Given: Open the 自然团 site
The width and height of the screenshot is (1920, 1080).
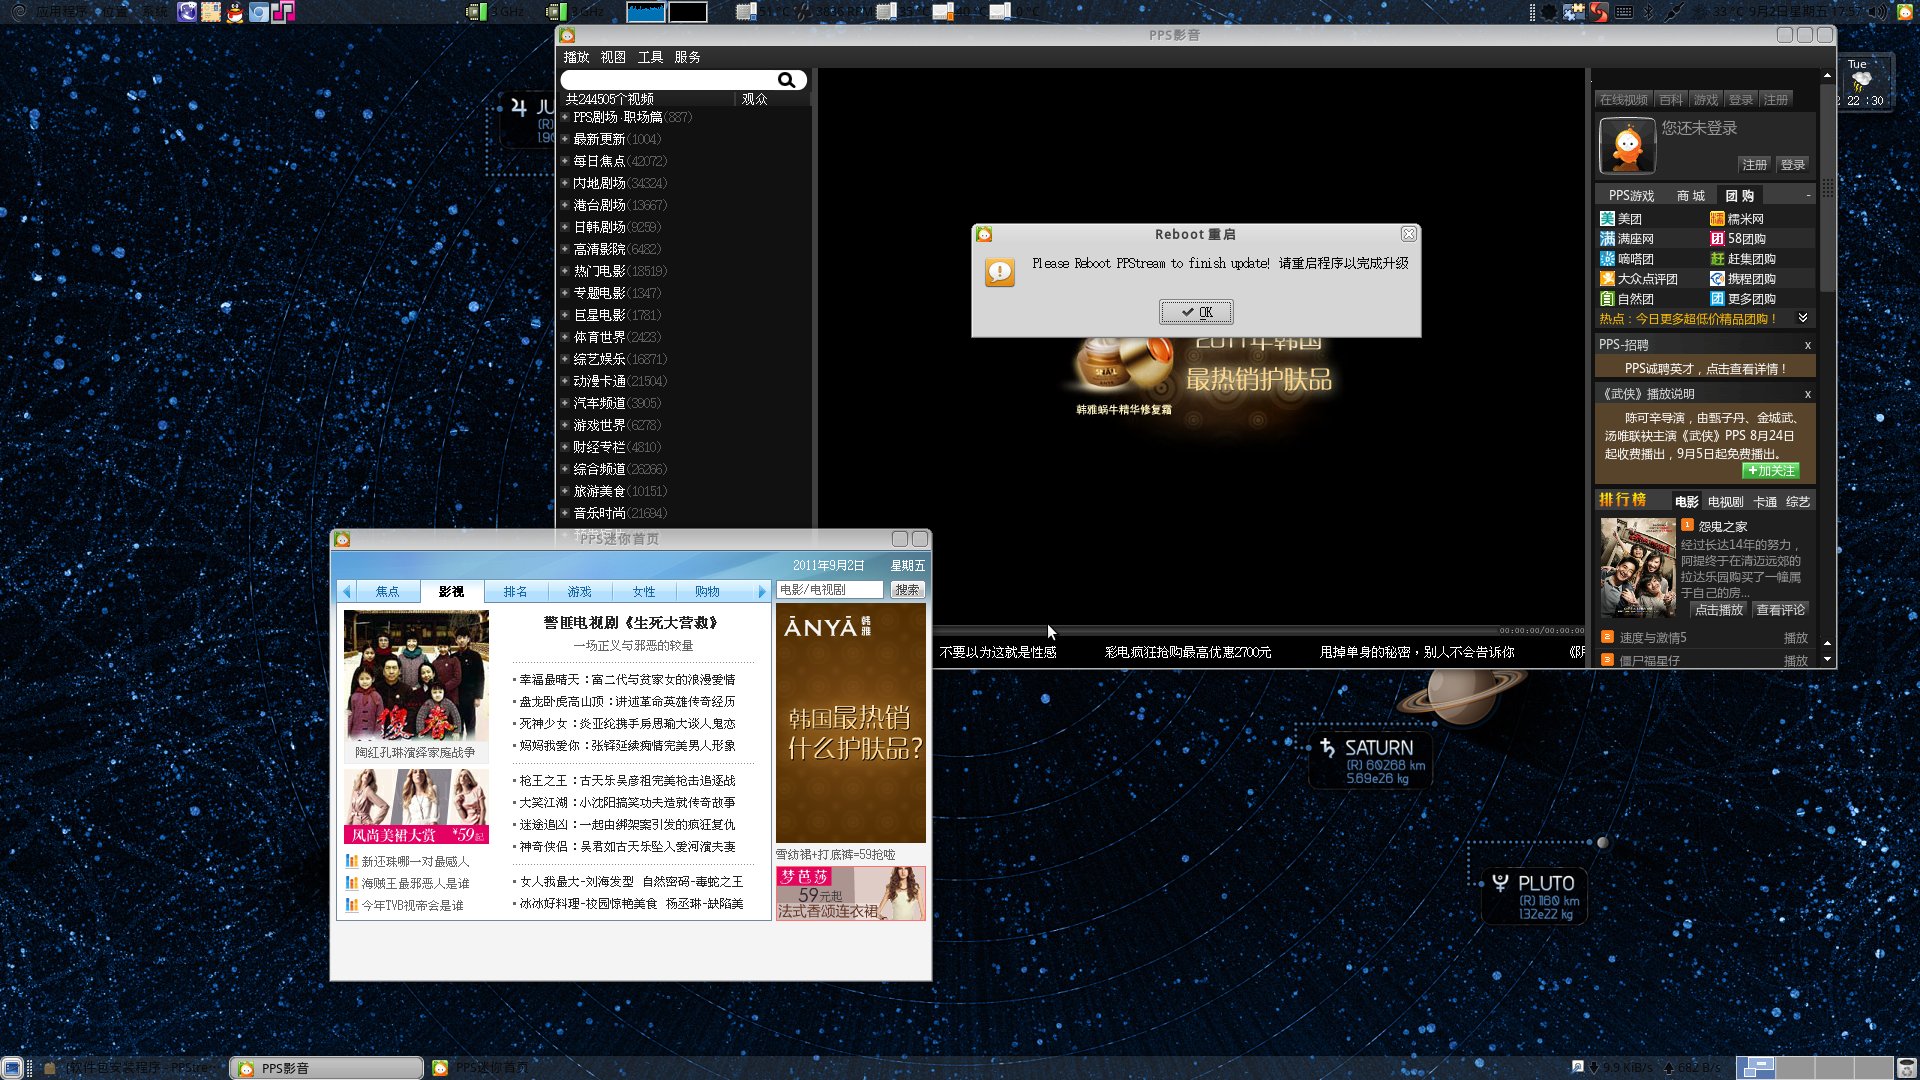Looking at the screenshot, I should click(x=1627, y=299).
